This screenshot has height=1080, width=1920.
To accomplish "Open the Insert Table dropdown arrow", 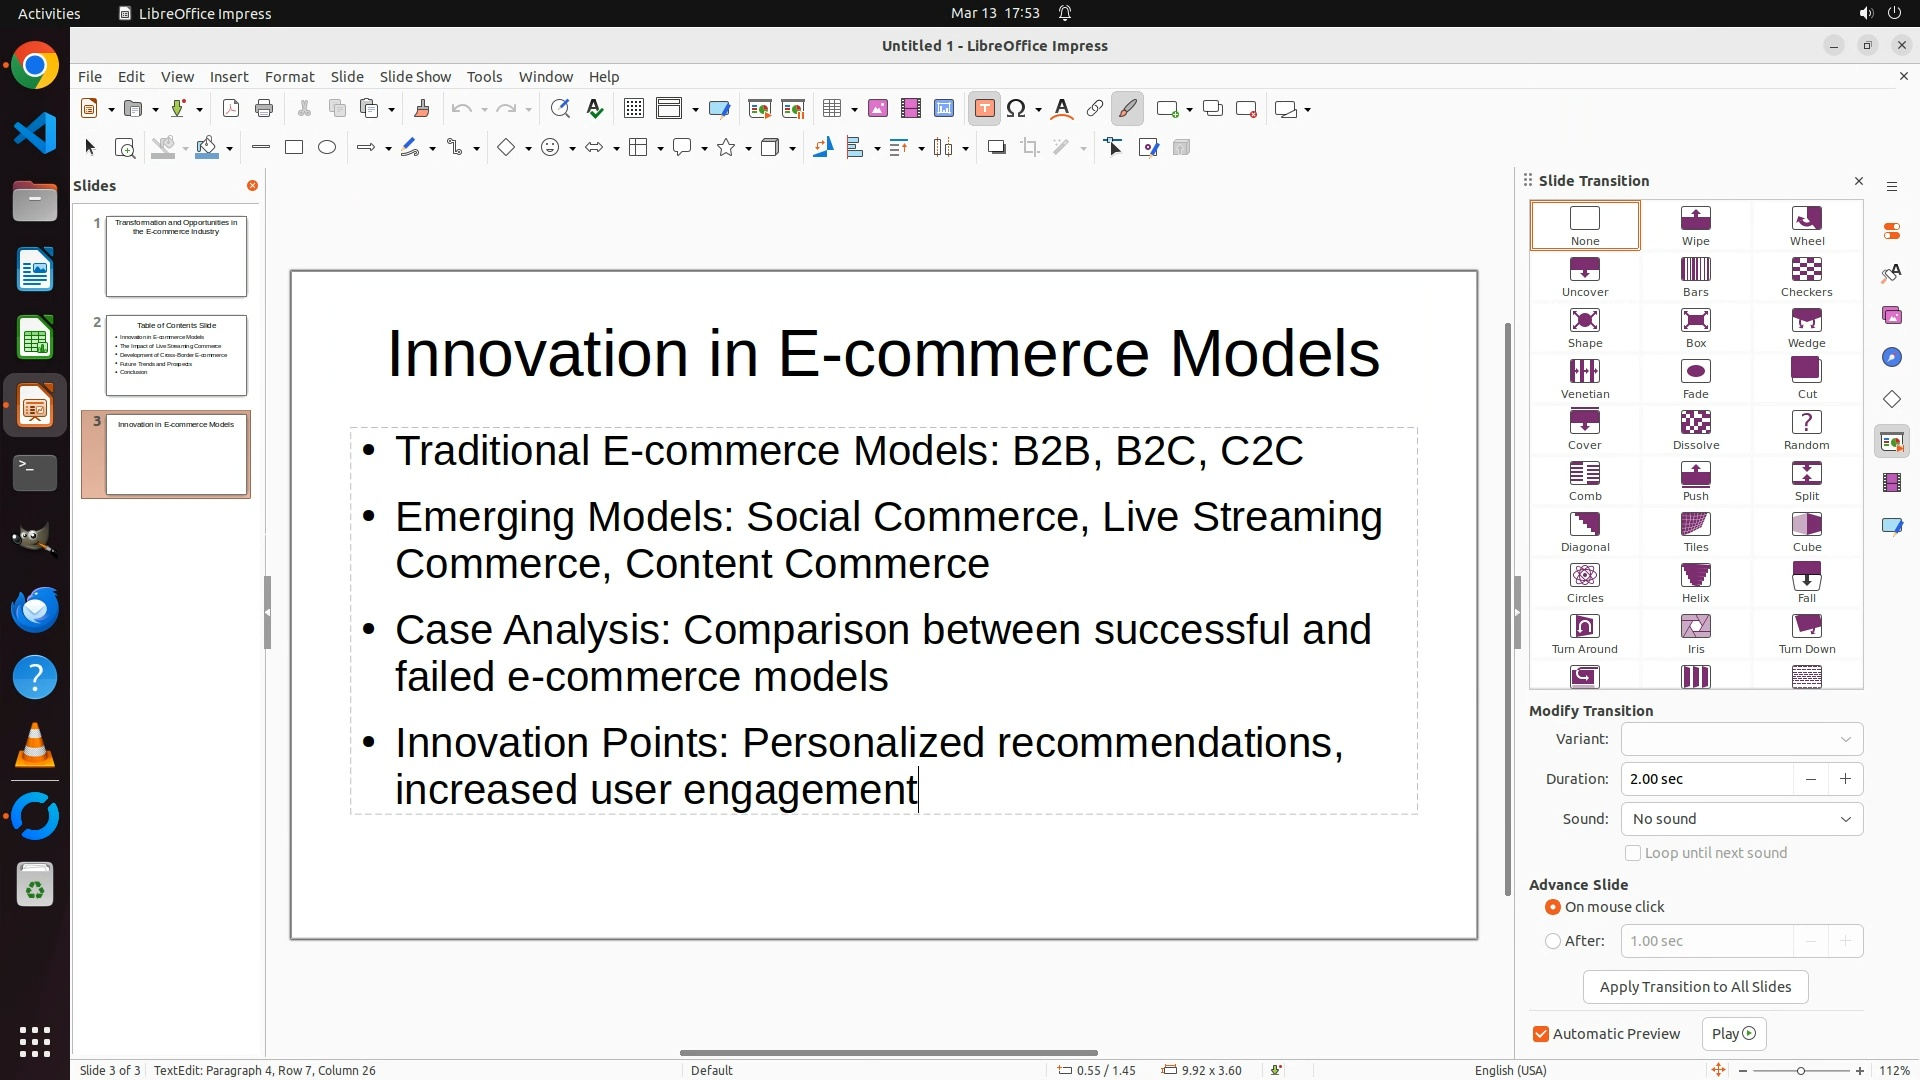I will 855,110.
